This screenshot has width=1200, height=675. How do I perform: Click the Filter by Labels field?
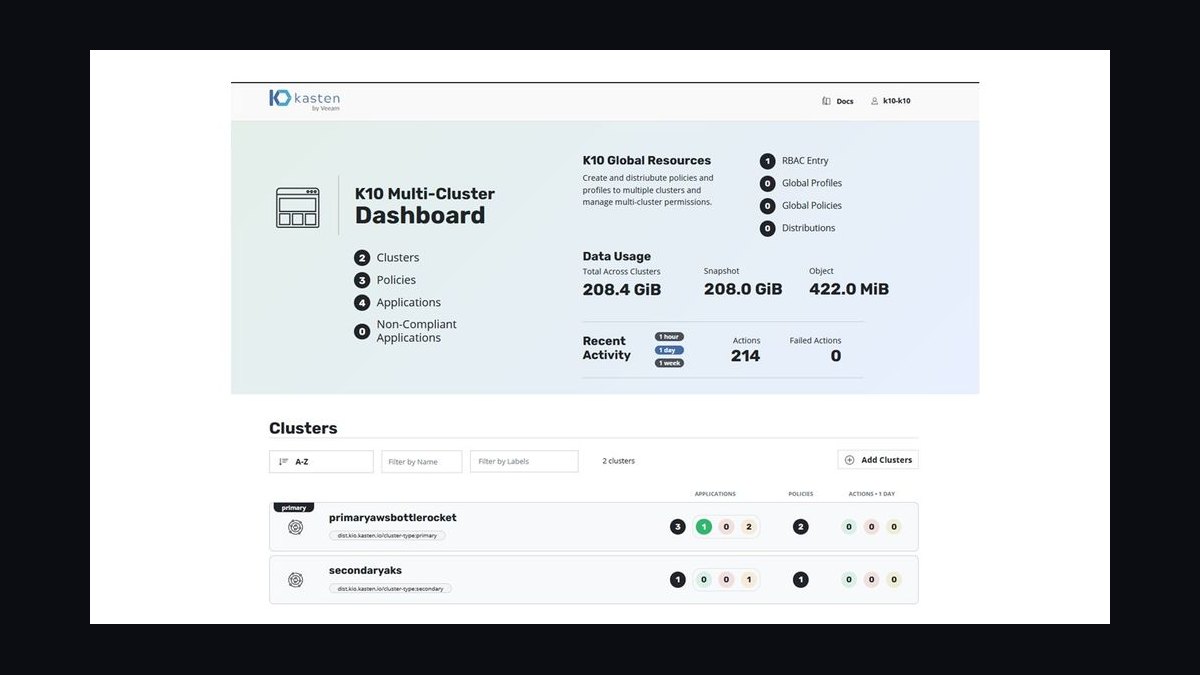tap(524, 461)
